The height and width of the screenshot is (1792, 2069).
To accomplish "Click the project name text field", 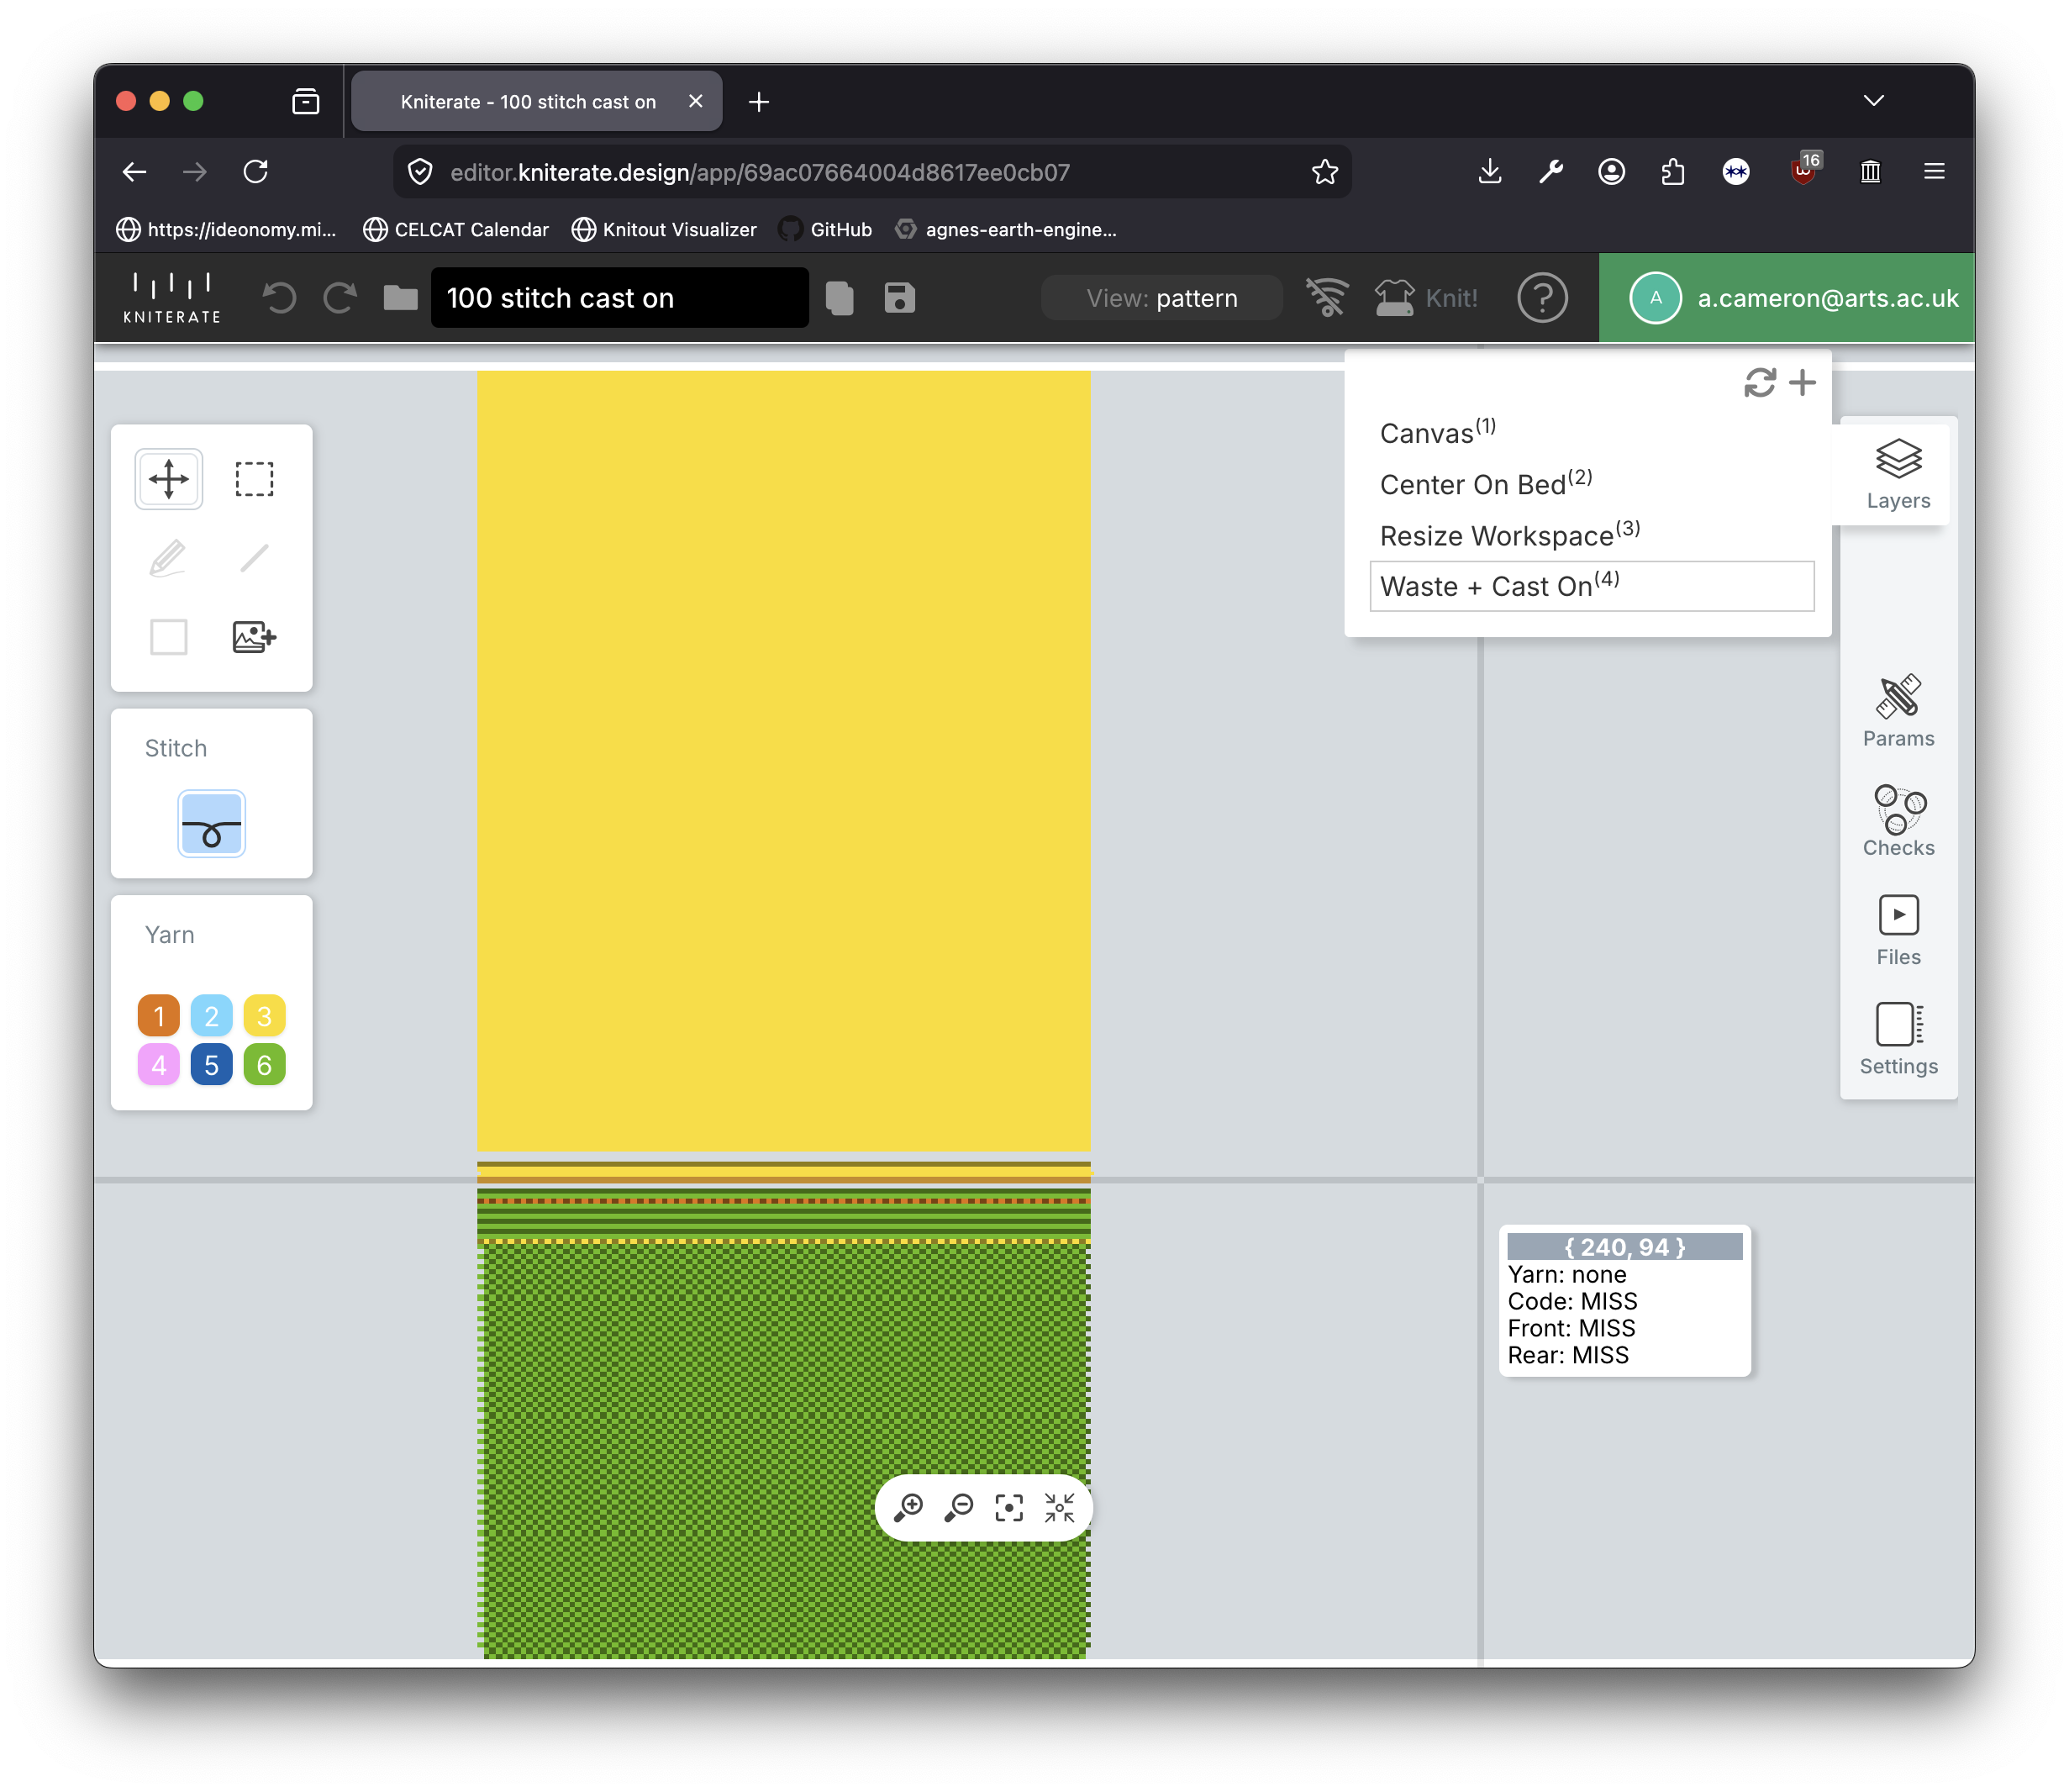I will click(619, 298).
